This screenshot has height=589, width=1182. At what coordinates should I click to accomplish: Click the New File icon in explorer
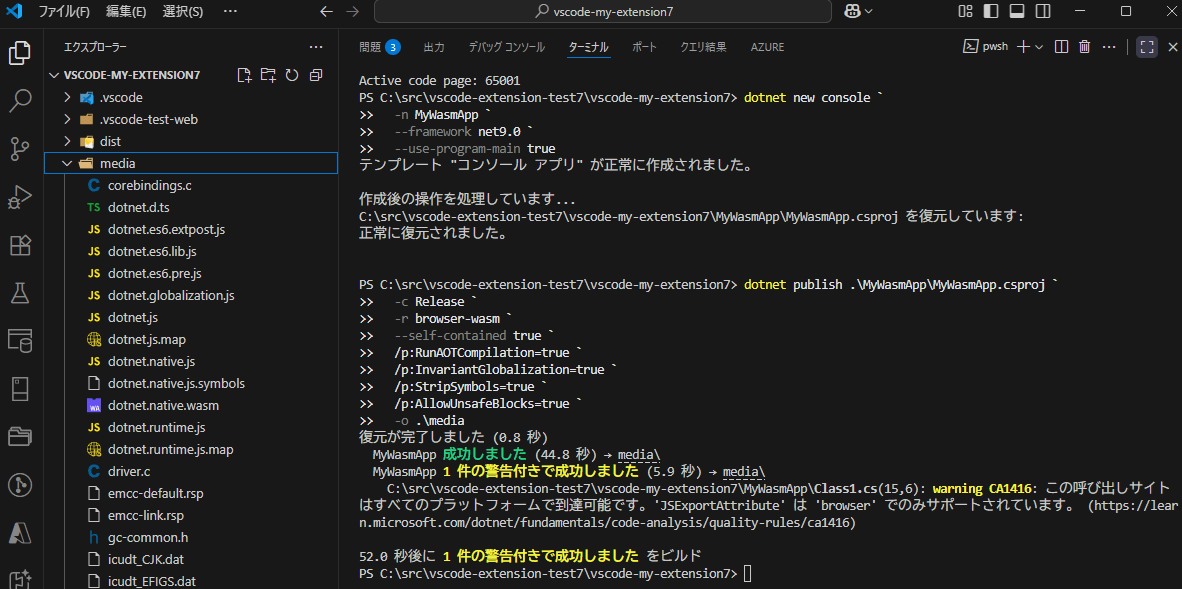click(243, 75)
